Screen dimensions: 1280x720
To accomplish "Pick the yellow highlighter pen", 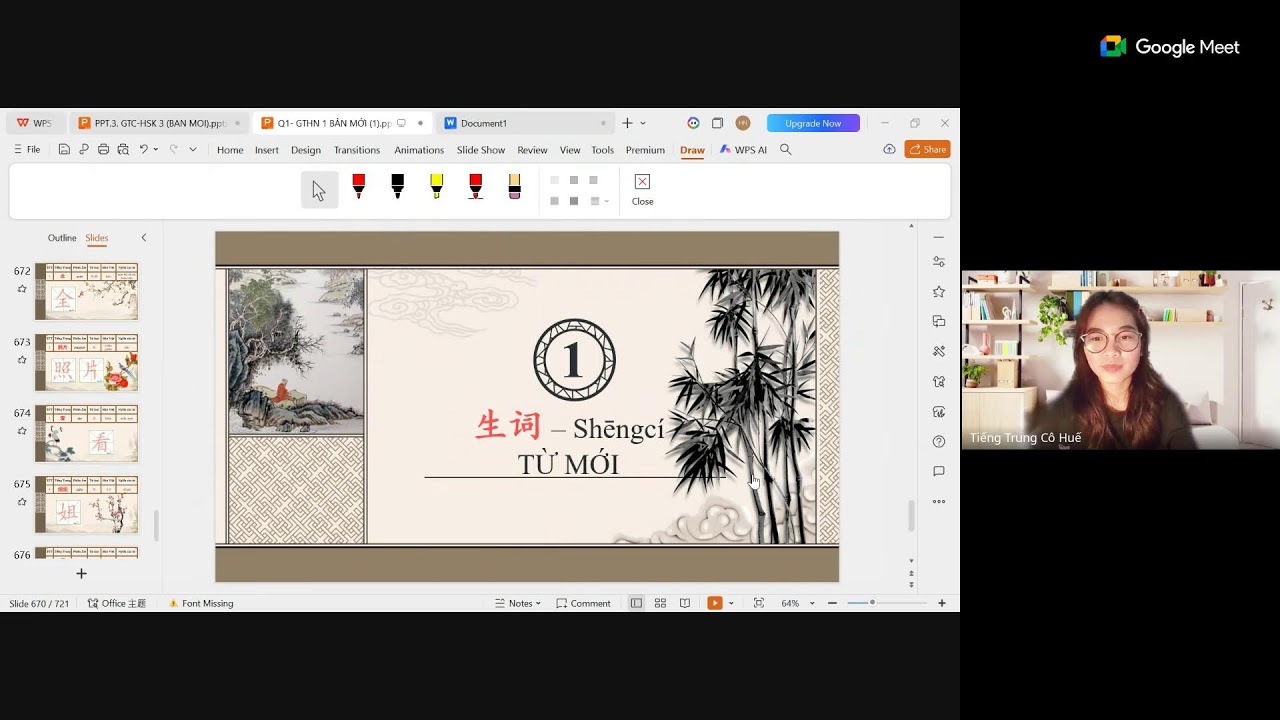I will click(436, 187).
